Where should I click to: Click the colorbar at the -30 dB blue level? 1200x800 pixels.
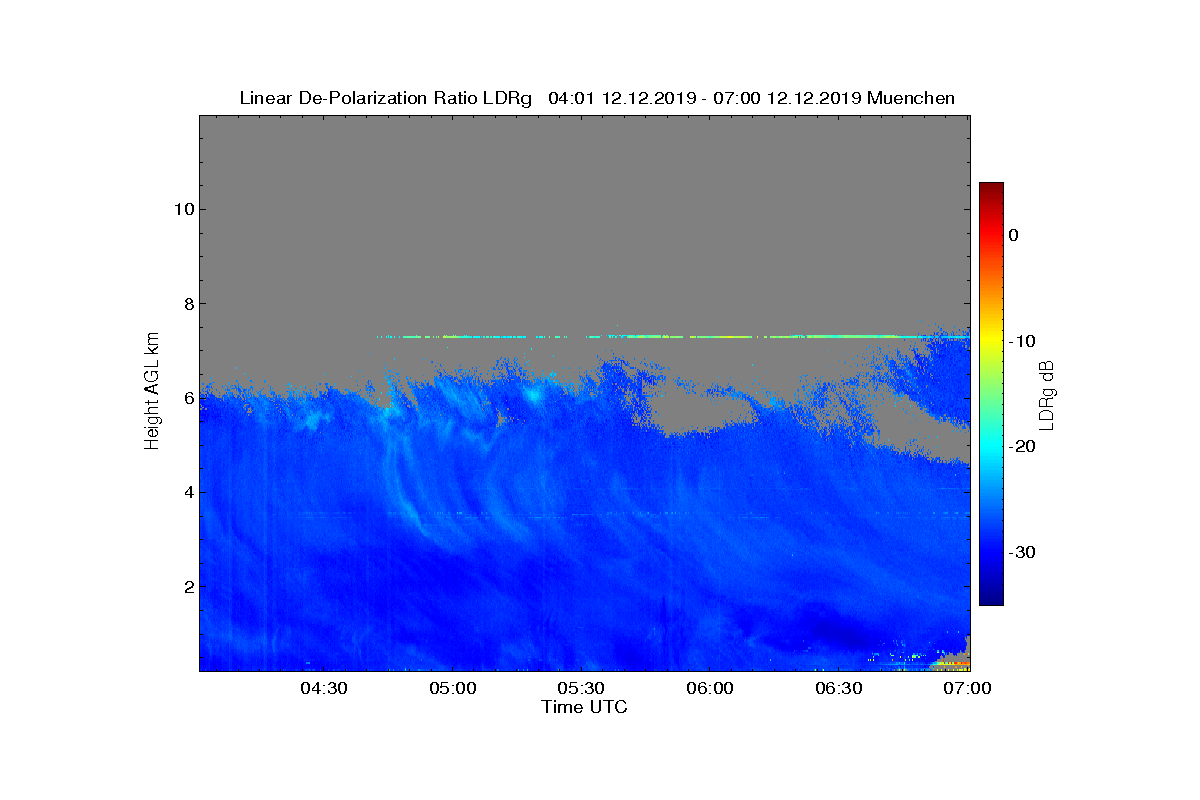[991, 552]
